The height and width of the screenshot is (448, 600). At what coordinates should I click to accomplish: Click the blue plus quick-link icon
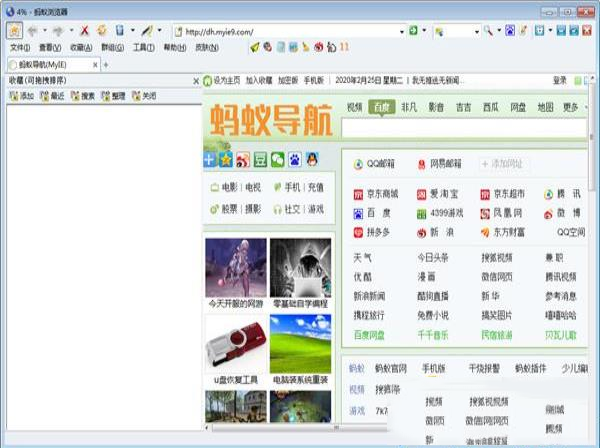(210, 159)
